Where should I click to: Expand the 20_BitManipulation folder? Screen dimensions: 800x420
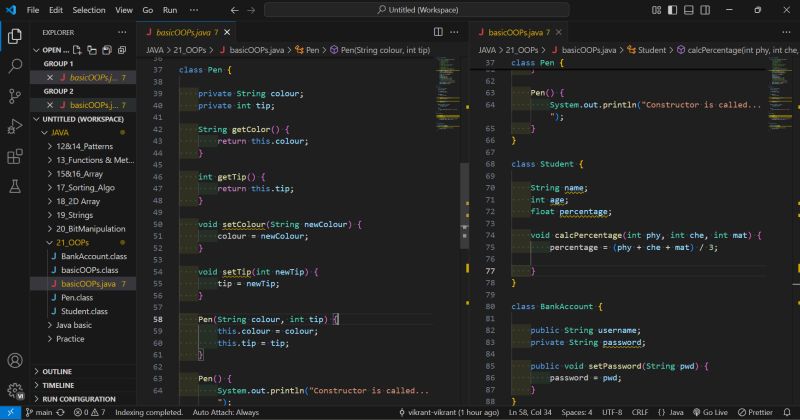49,229
